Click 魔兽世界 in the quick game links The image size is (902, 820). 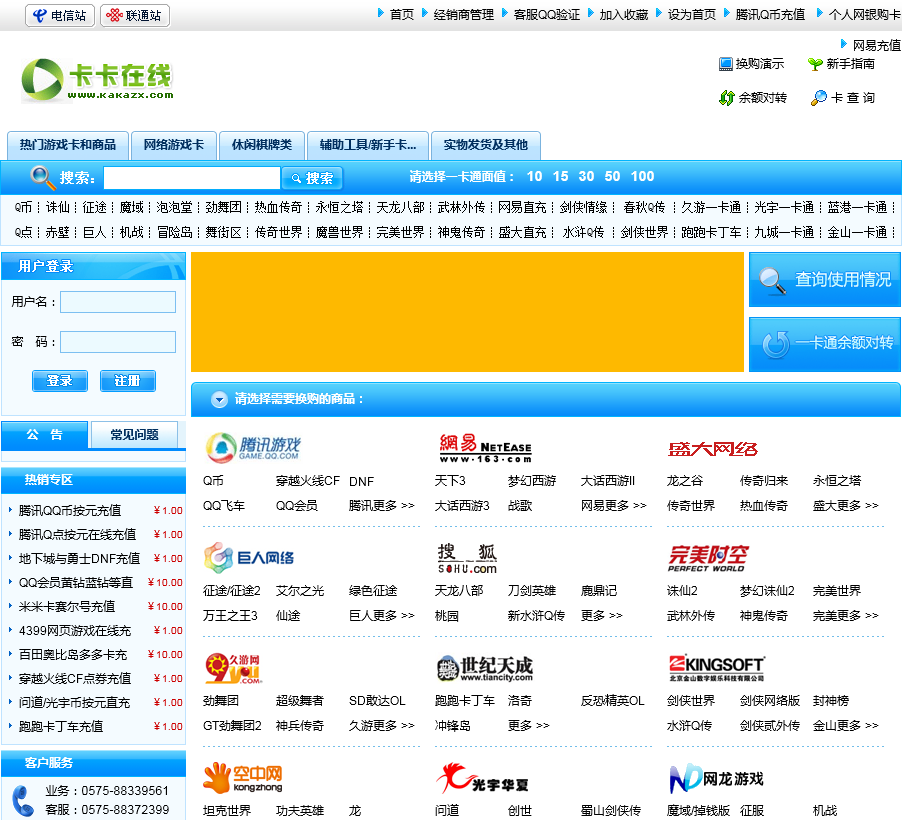point(339,232)
